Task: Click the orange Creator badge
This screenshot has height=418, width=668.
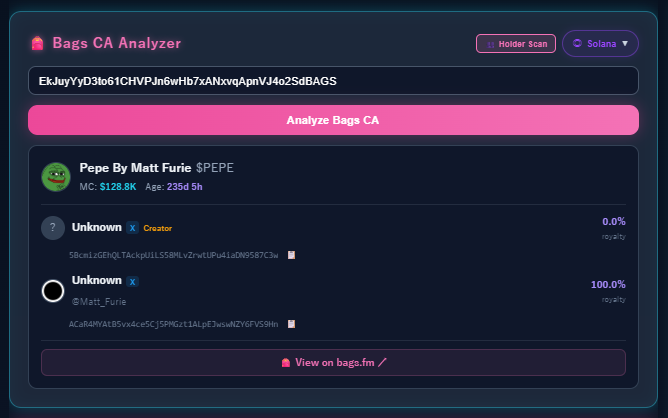Action: (158, 228)
